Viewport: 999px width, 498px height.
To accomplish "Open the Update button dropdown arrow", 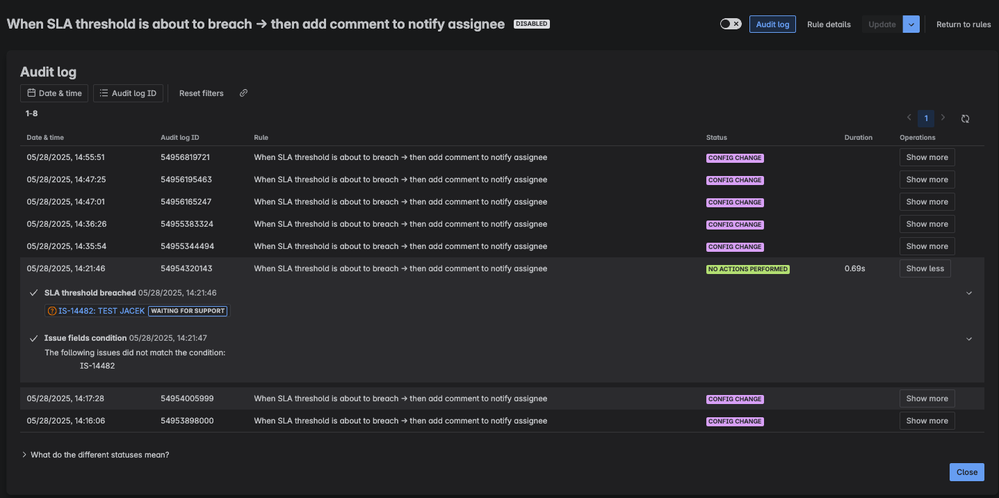I will coord(911,24).
